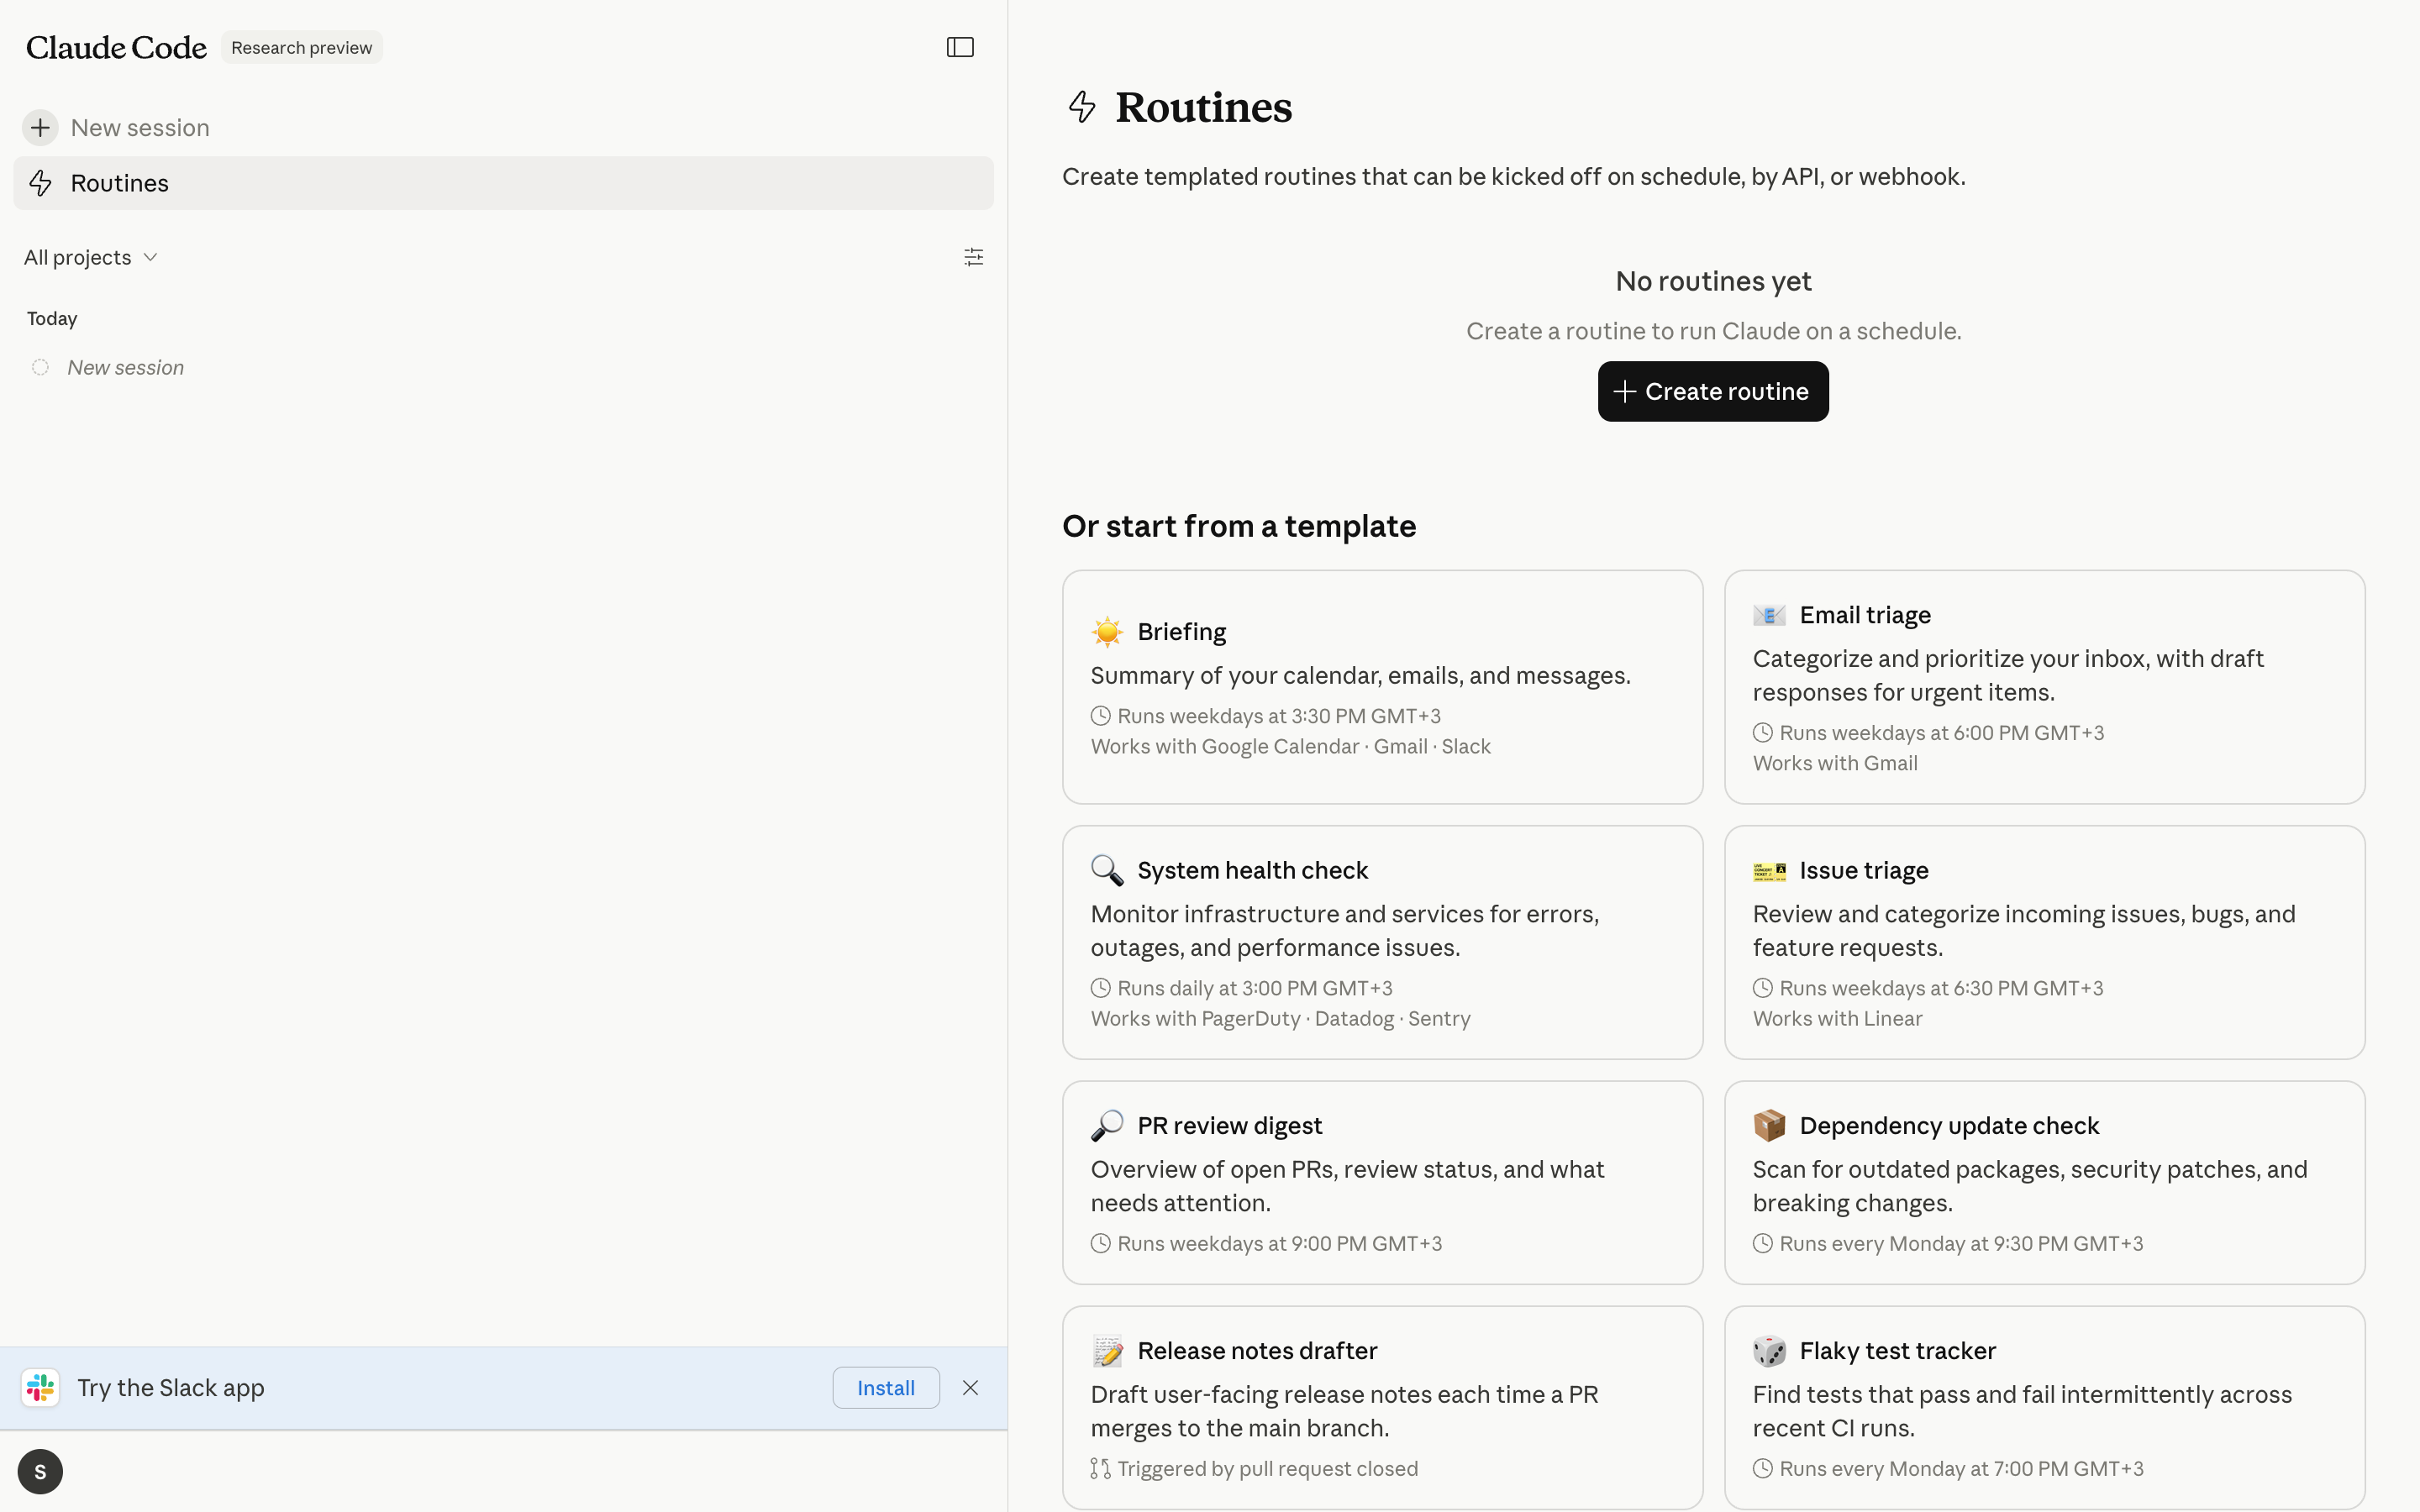
Task: Click the clock icon in the Flaky test tracker schedule
Action: point(1763,1469)
